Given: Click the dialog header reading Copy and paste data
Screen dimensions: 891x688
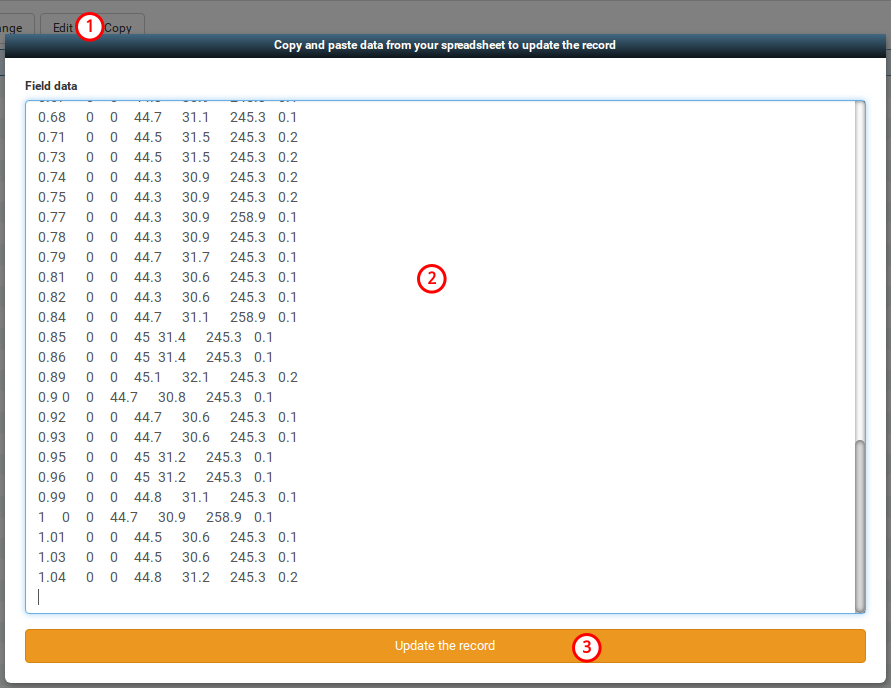Looking at the screenshot, I should coord(444,45).
